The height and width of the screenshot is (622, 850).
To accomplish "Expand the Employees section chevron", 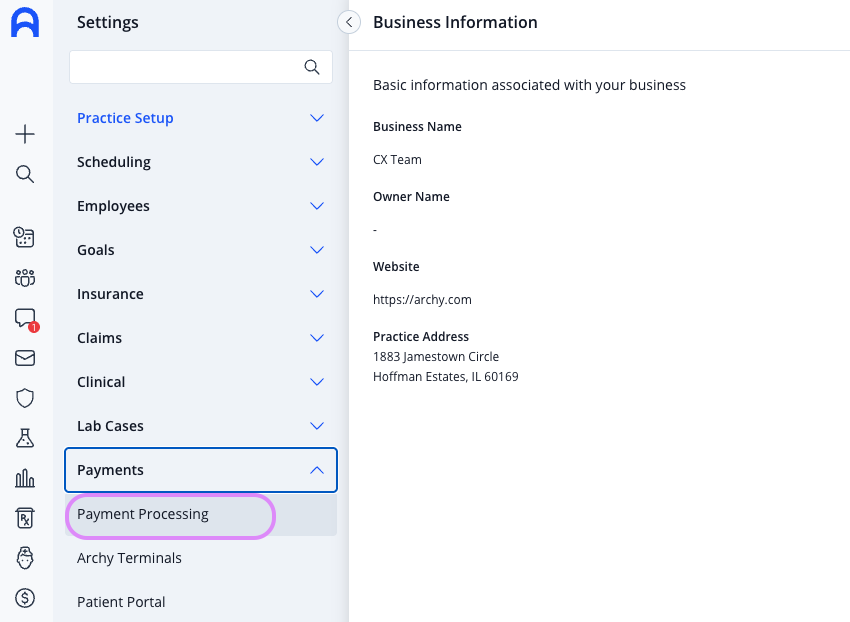I will [x=317, y=206].
